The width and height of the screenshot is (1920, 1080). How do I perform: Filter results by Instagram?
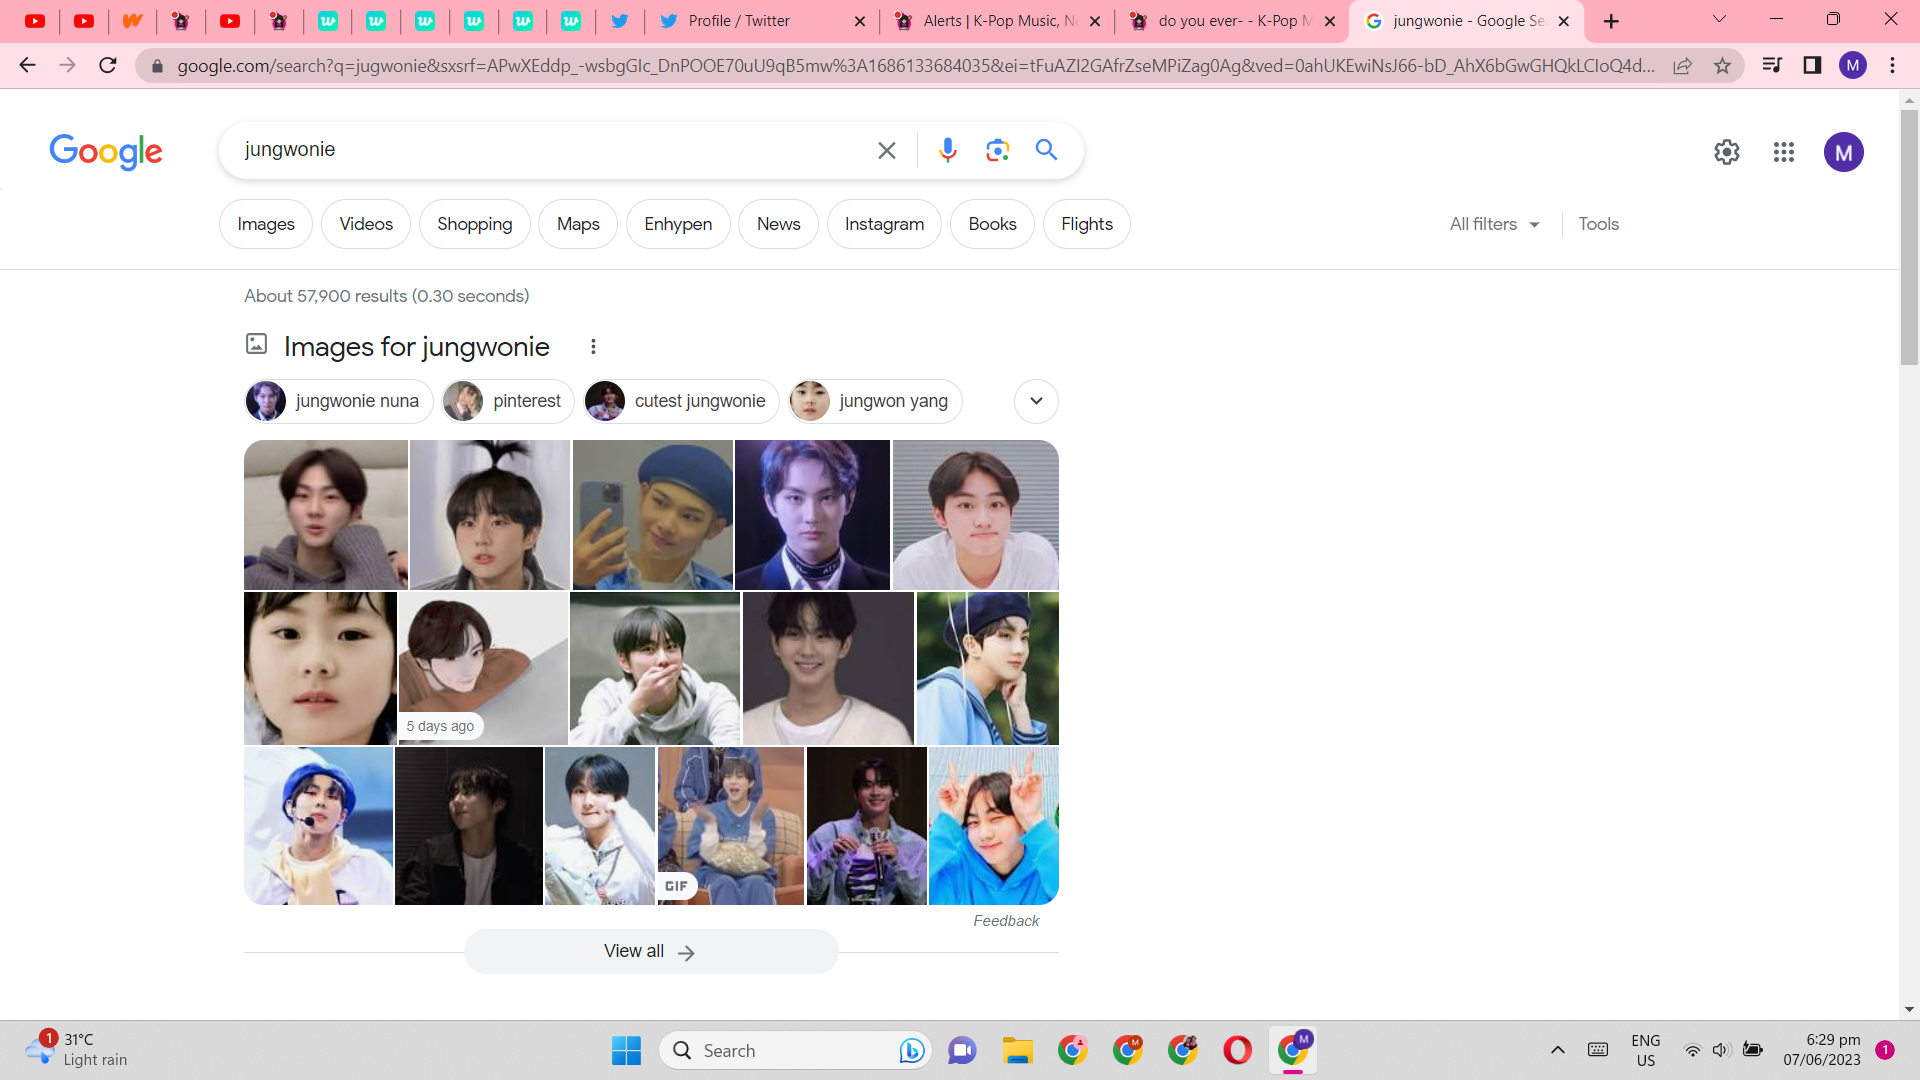[884, 224]
